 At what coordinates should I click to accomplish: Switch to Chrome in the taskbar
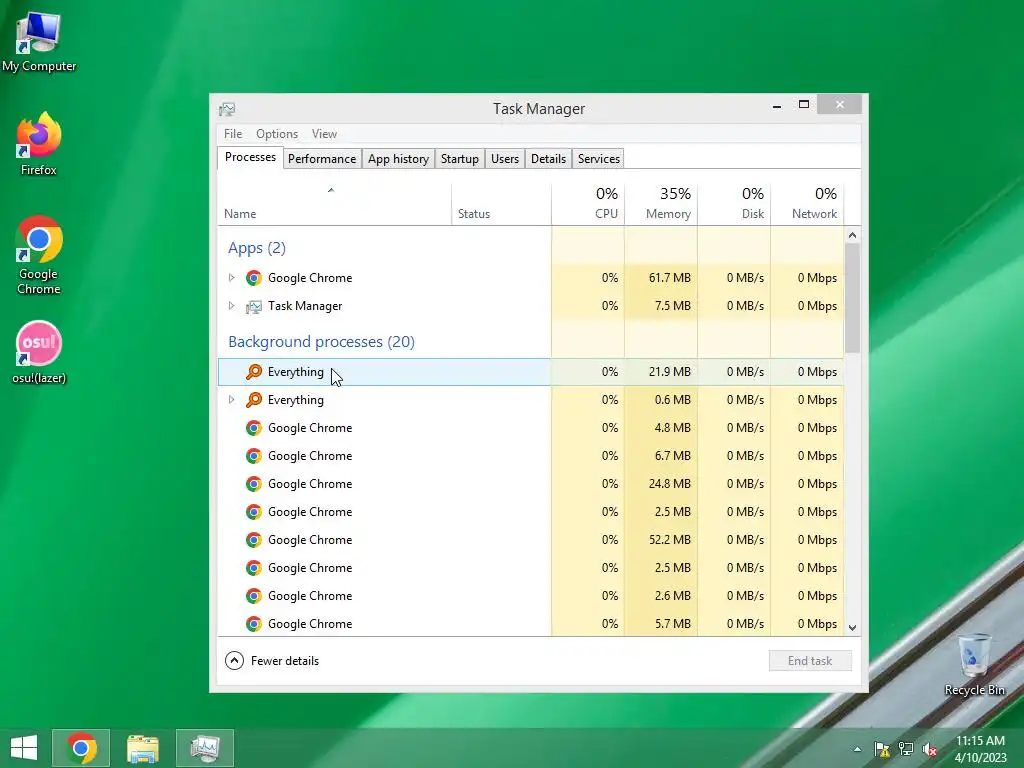tap(81, 748)
